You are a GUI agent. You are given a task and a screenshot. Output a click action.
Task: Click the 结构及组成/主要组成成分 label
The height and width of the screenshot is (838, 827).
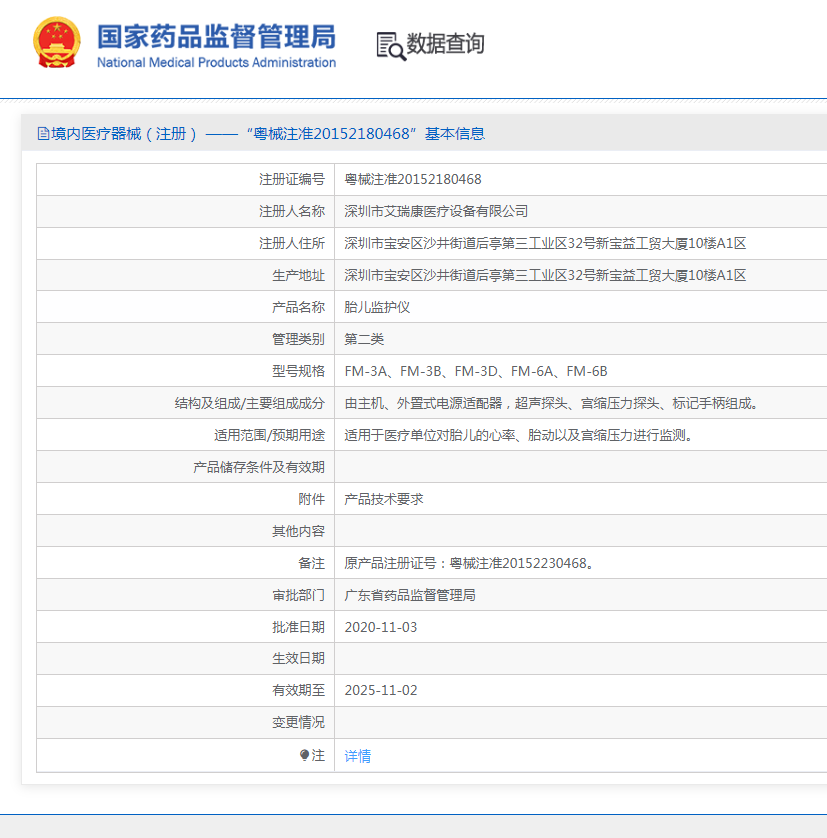(250, 404)
